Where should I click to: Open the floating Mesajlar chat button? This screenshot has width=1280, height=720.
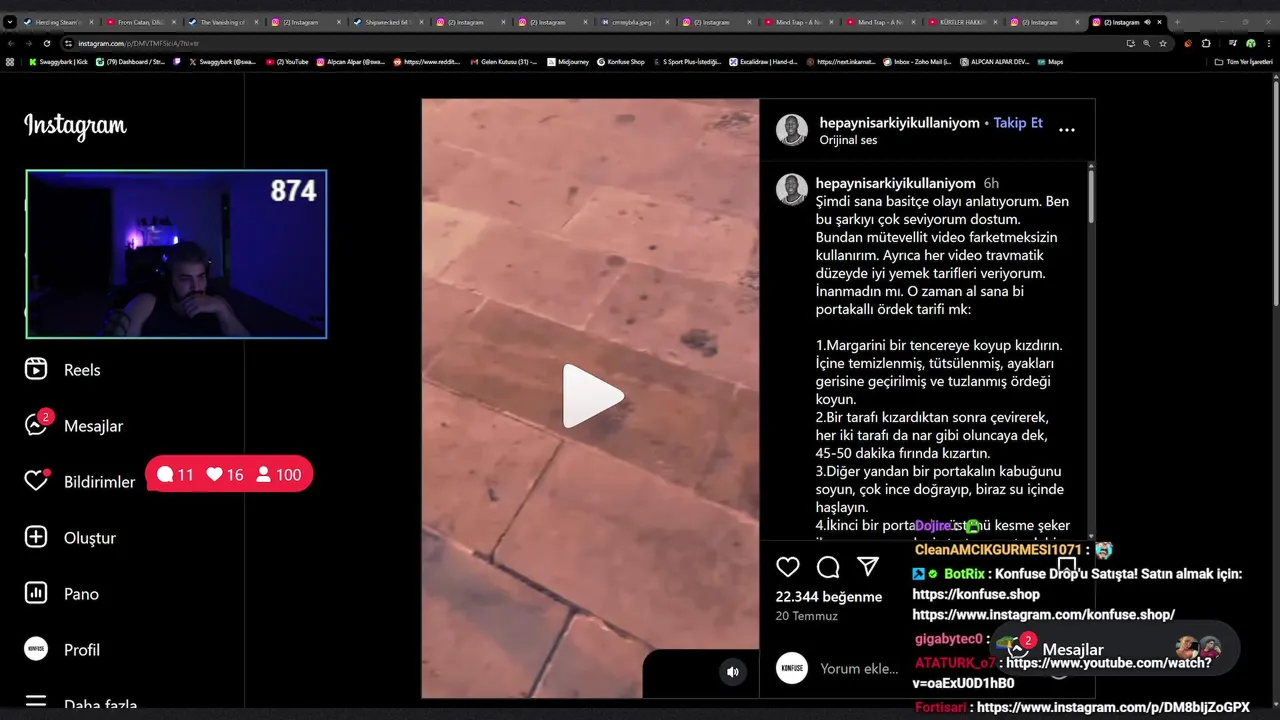tap(1115, 649)
